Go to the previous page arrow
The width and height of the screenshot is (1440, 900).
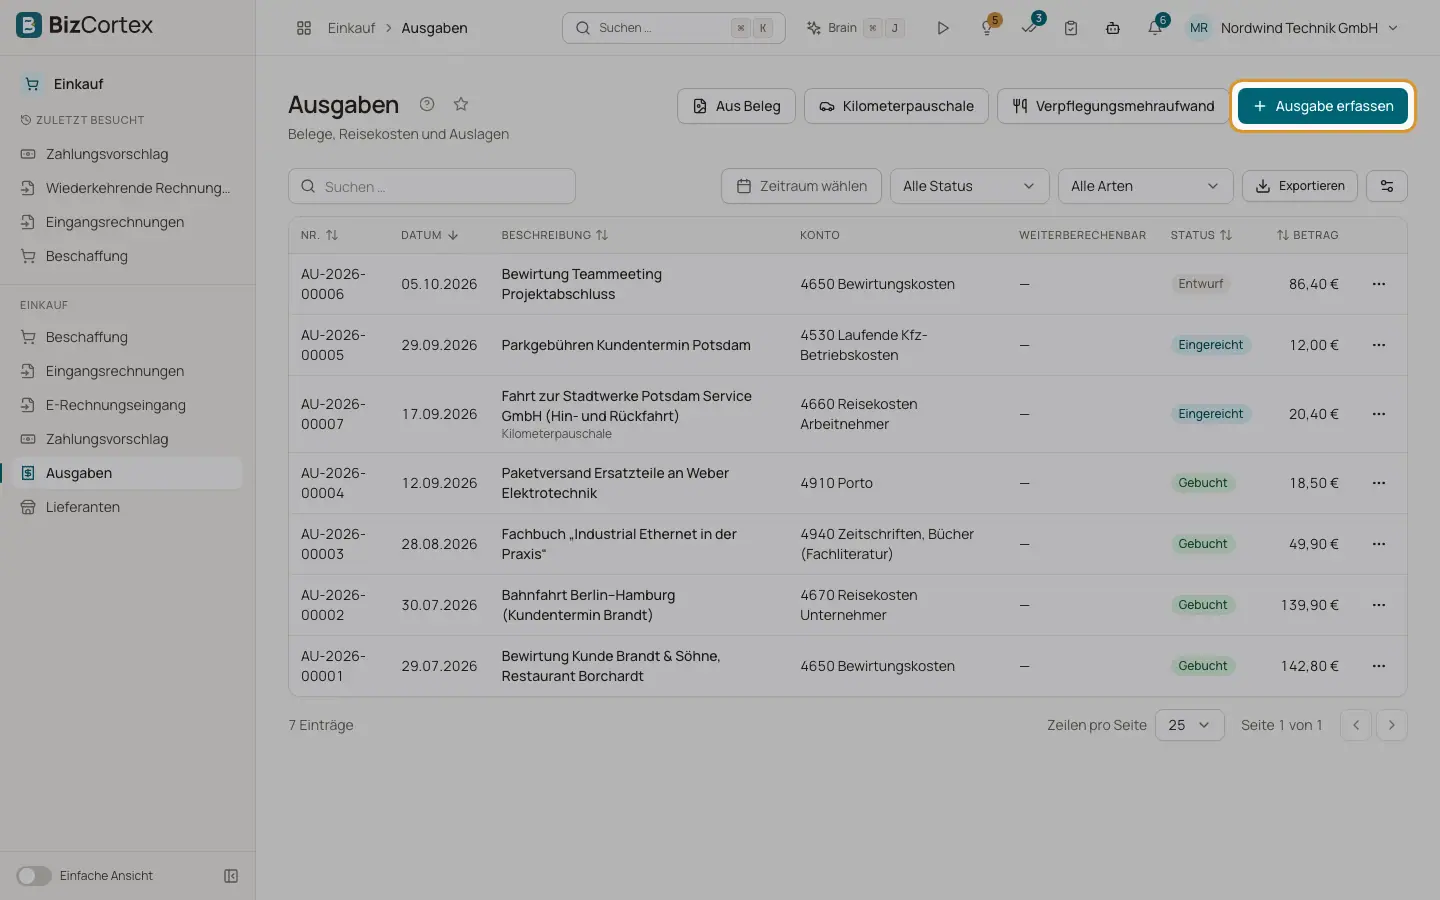pyautogui.click(x=1356, y=725)
